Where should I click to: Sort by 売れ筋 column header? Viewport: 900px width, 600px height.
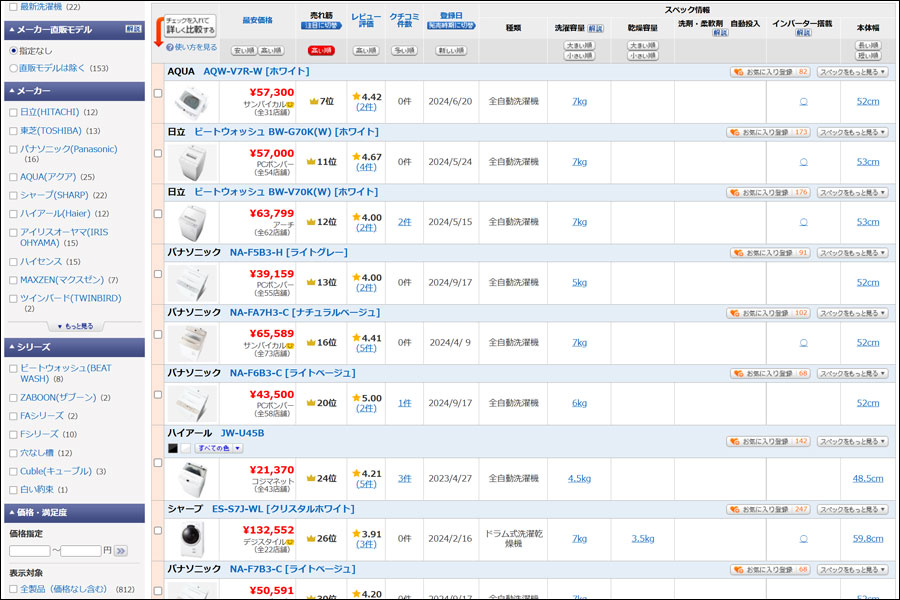(321, 16)
